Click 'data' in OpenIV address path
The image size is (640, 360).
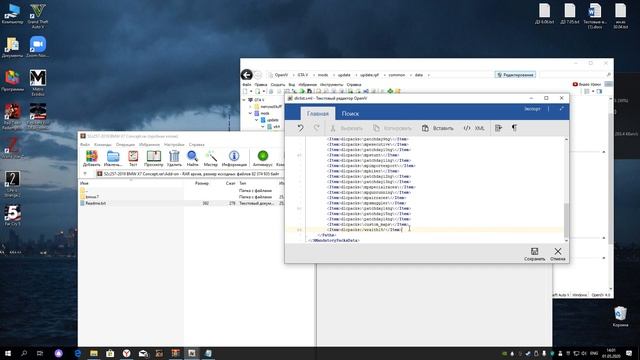419,75
